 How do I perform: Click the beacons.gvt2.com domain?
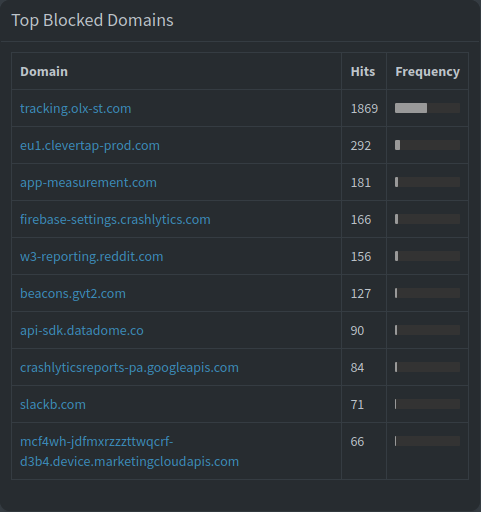[73, 294]
